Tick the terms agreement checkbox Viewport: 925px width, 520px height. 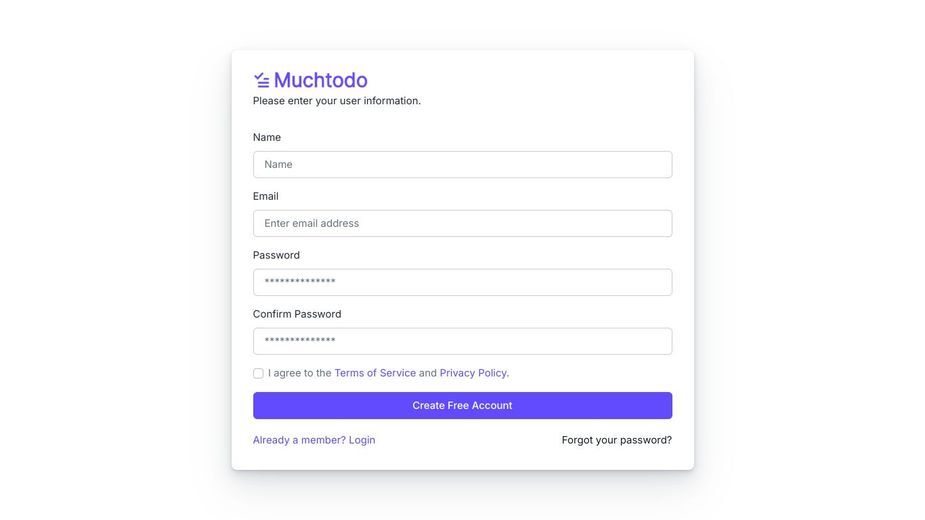coord(258,373)
